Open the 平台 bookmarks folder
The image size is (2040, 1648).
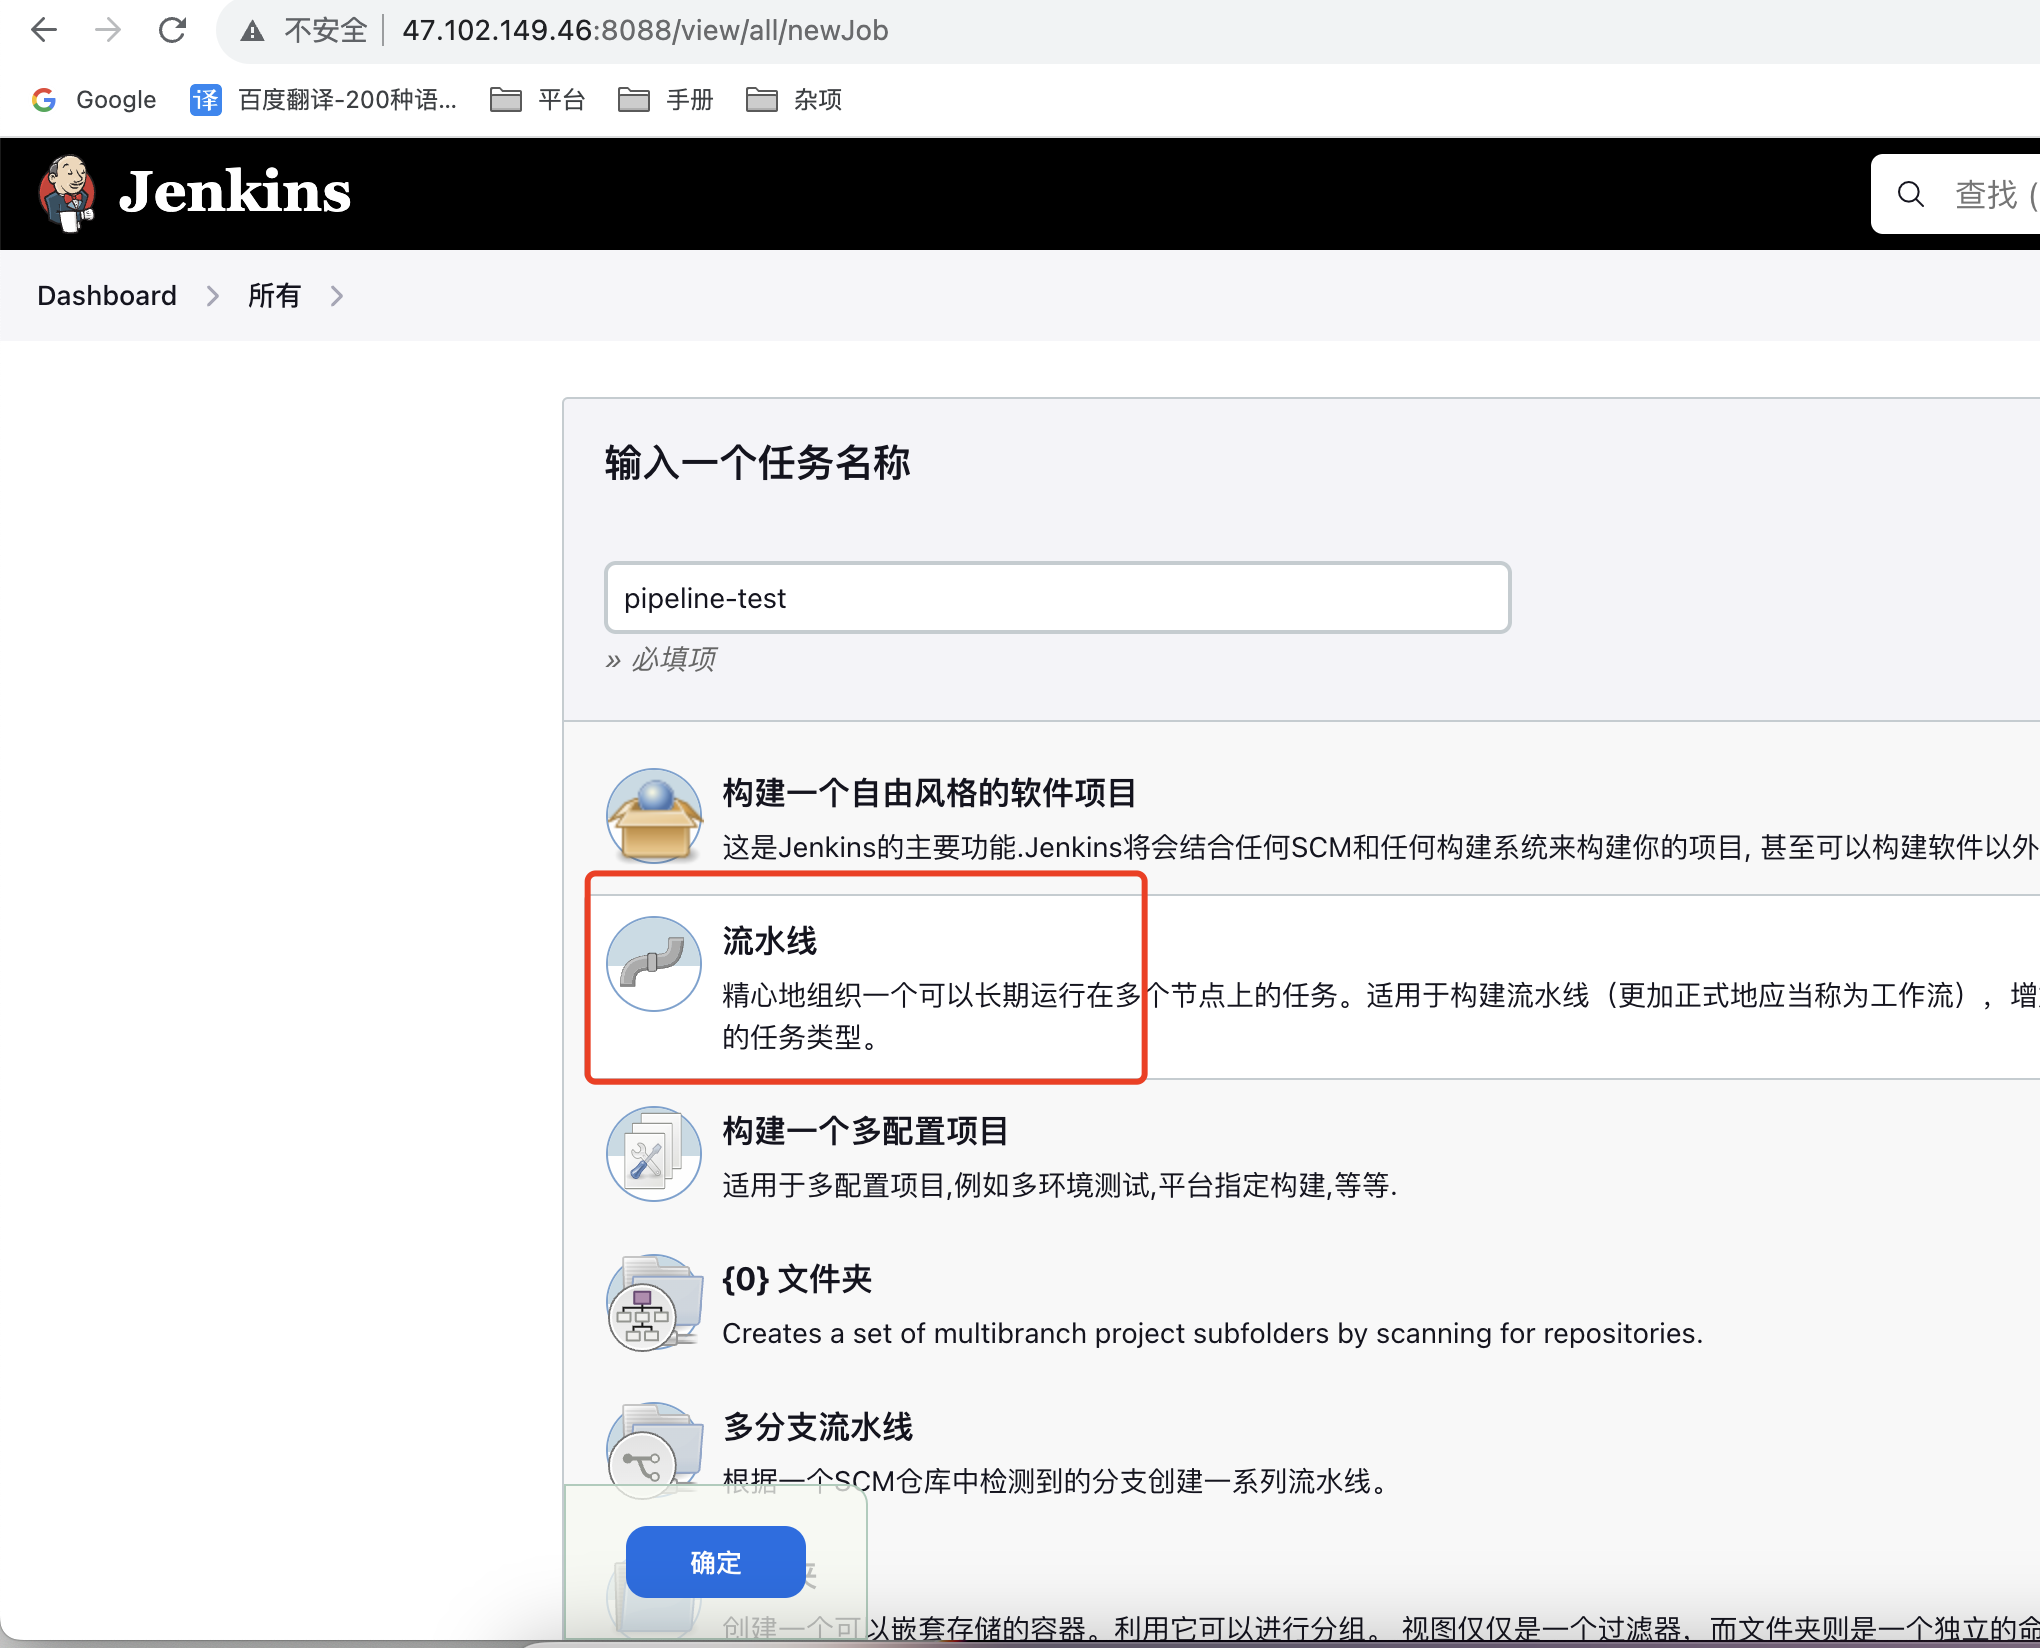click(537, 100)
